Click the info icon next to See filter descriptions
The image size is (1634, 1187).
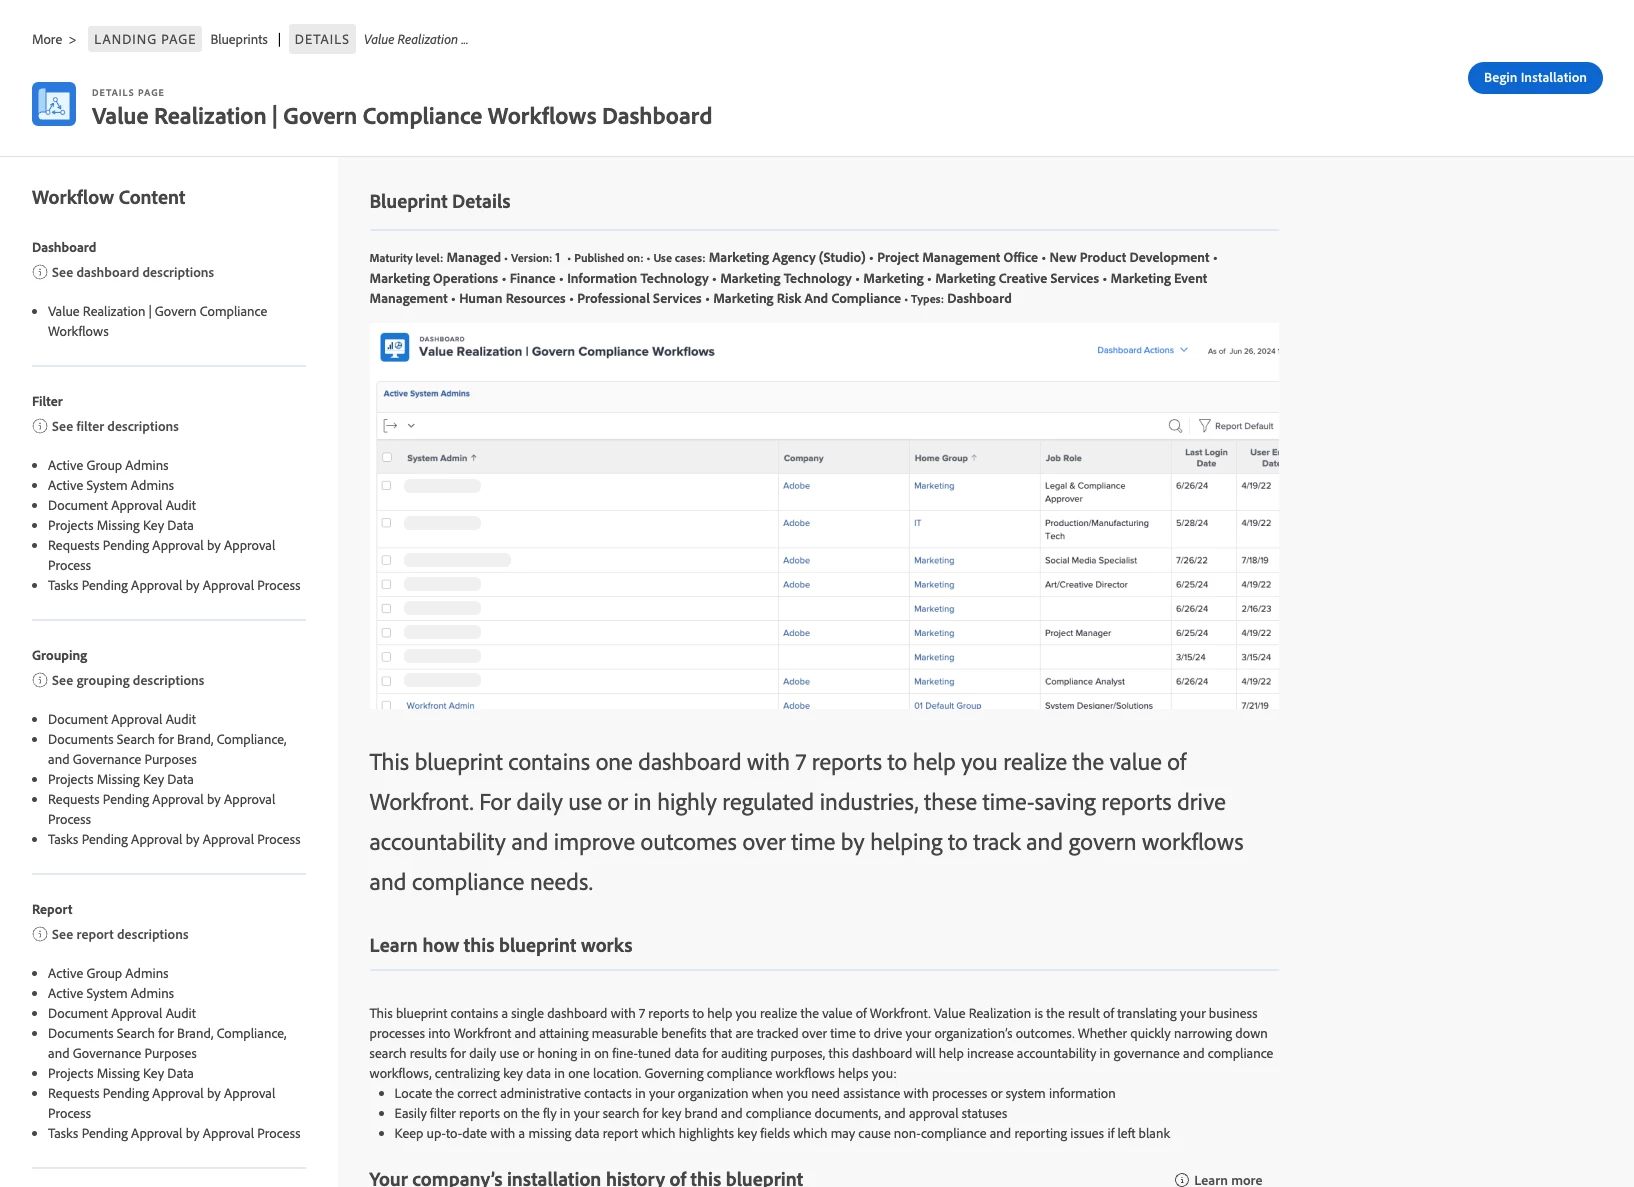point(40,426)
